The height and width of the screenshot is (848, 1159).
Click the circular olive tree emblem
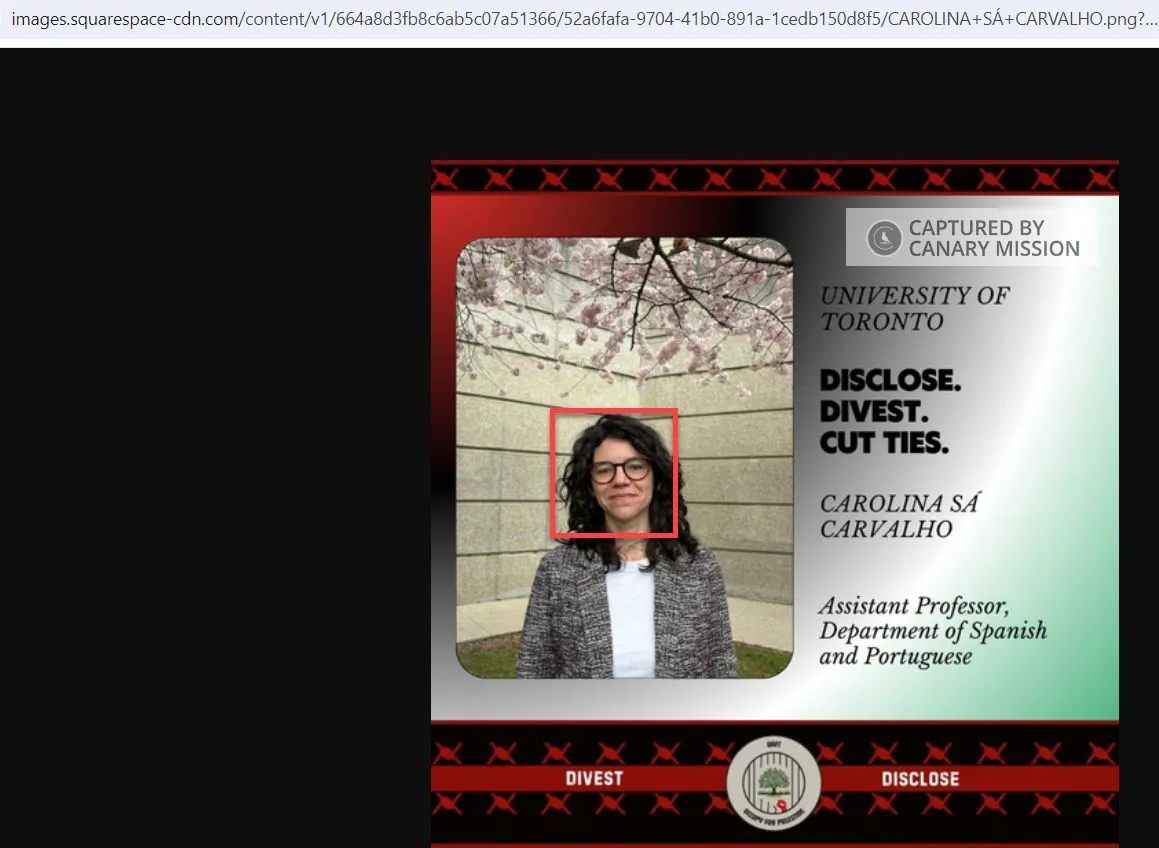point(773,783)
